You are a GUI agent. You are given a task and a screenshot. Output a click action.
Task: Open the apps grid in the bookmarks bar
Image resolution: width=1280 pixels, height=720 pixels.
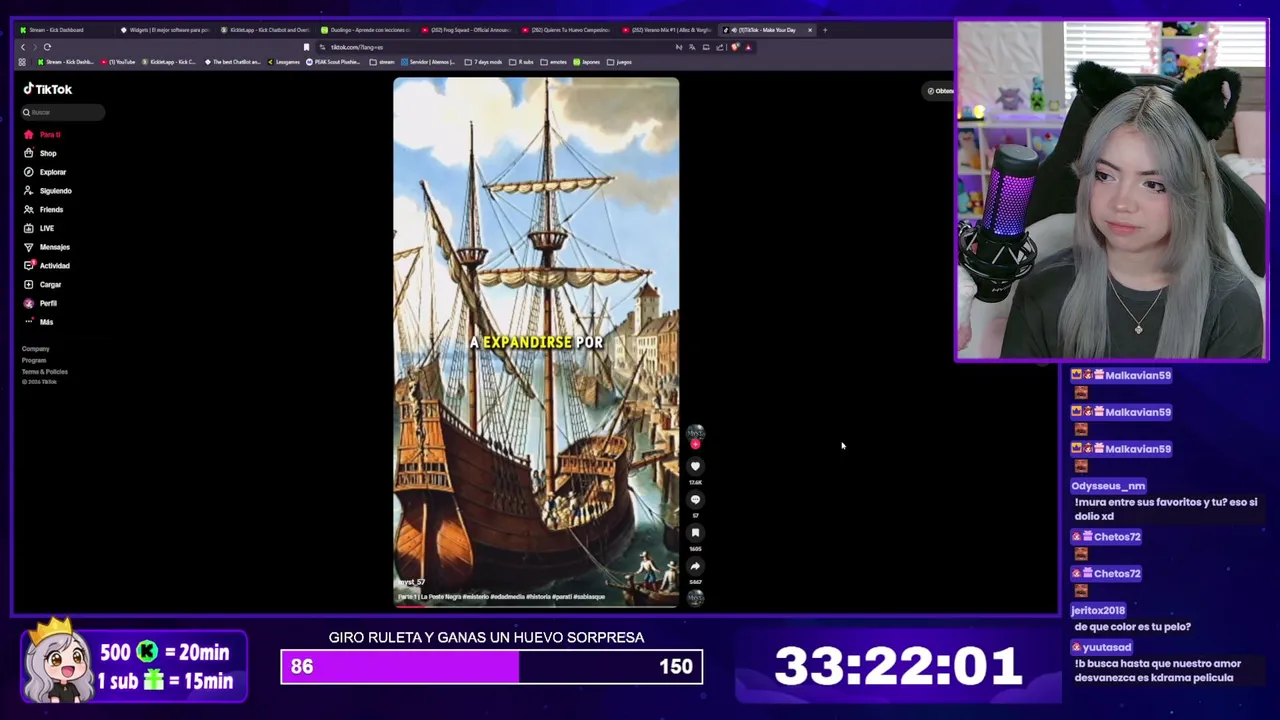[x=22, y=62]
